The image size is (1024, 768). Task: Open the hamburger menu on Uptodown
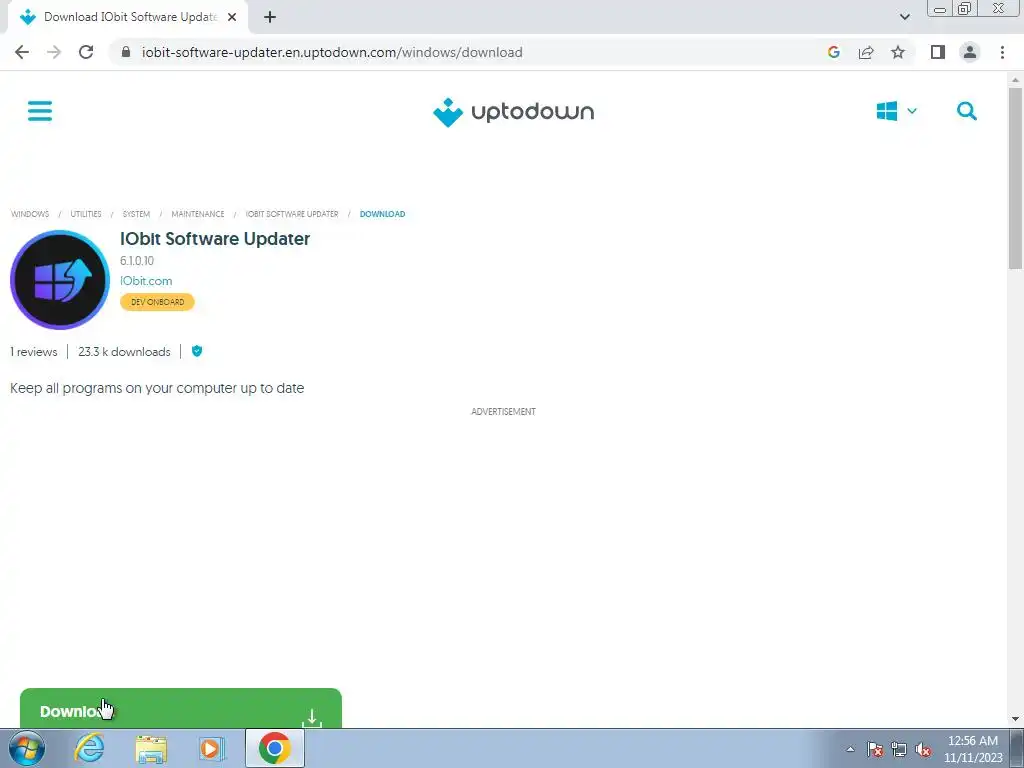pos(40,111)
